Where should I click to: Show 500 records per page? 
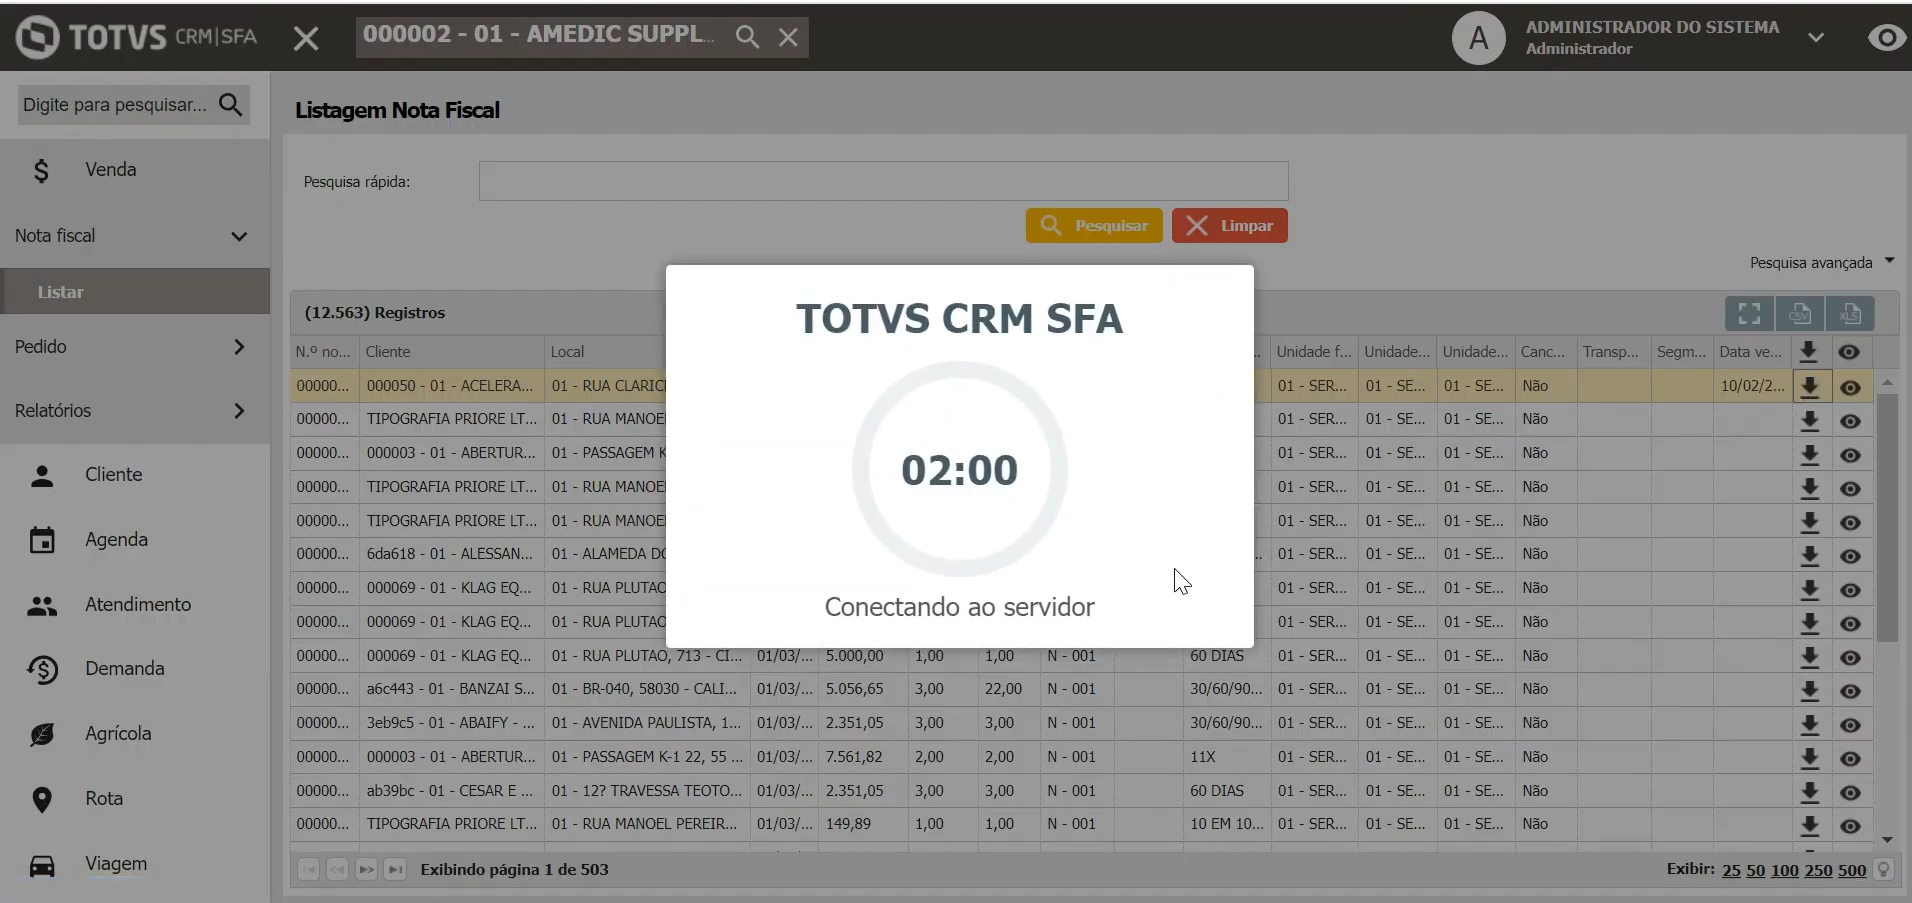click(x=1852, y=870)
